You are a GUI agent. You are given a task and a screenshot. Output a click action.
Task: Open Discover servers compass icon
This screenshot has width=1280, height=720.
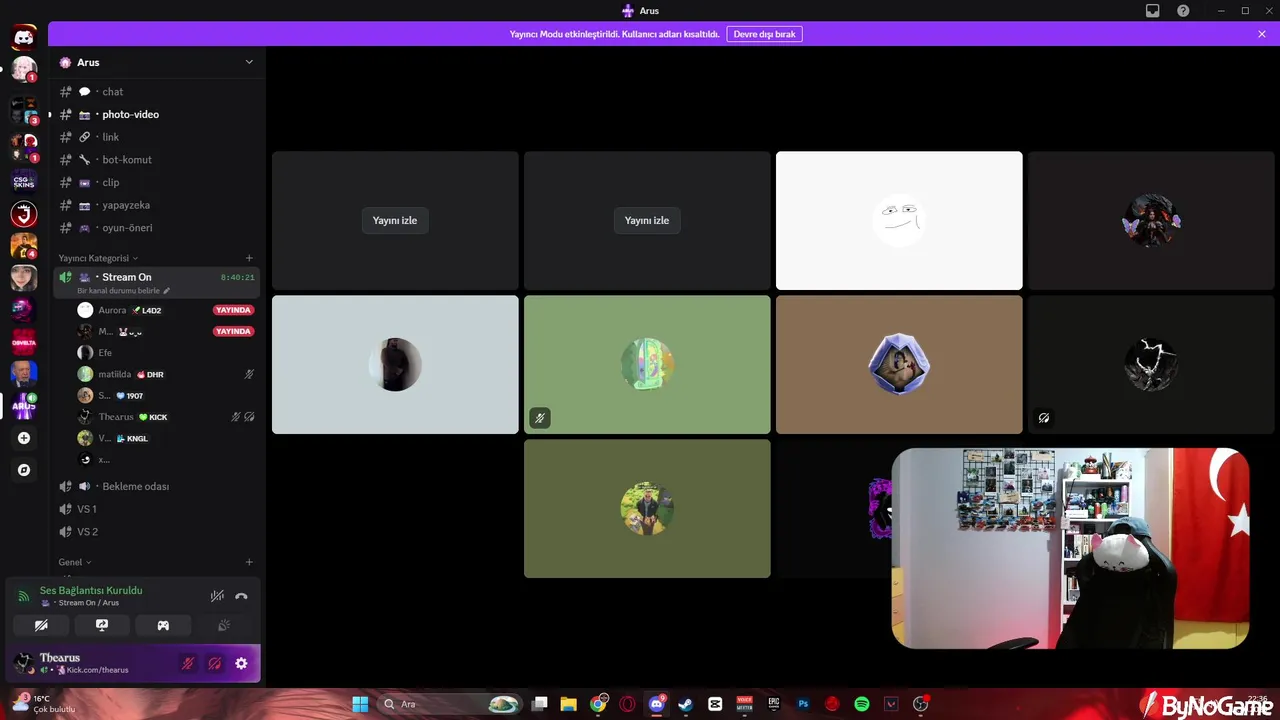24,470
